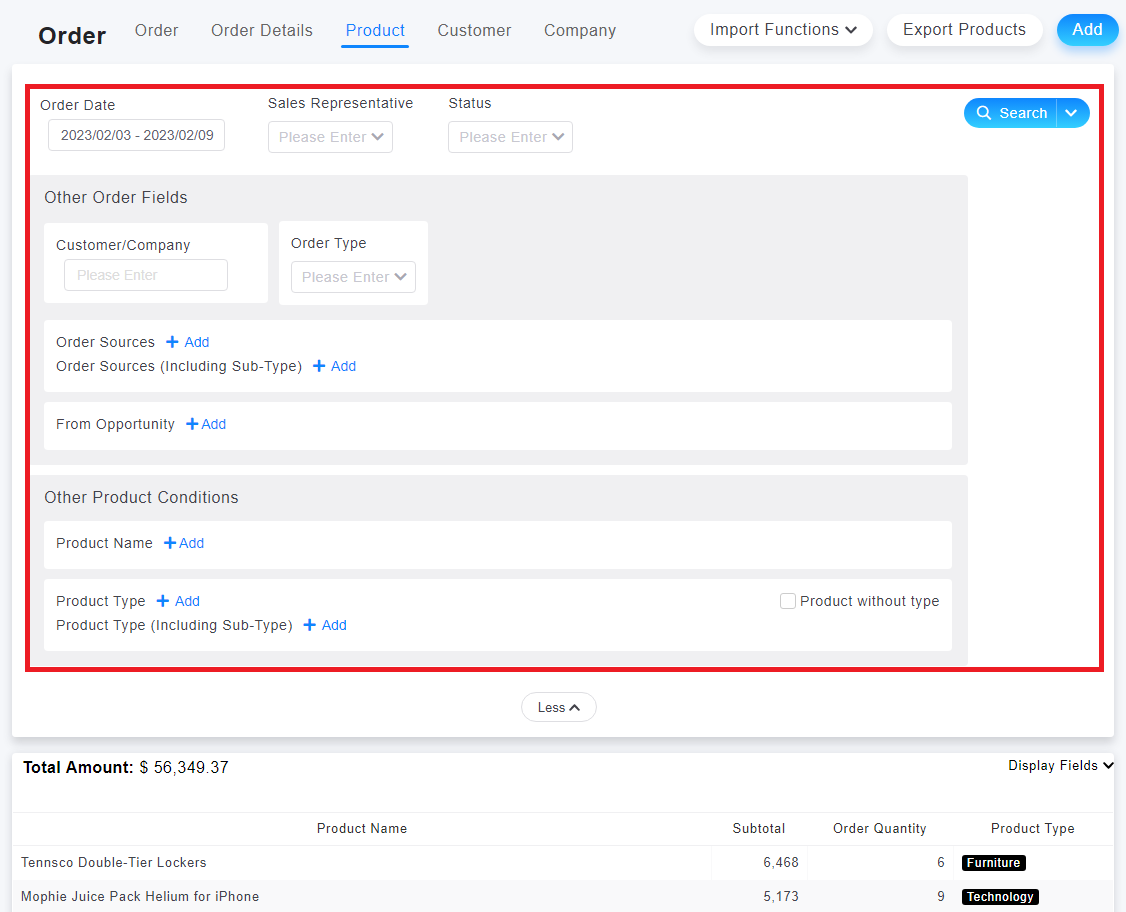
Task: Go to the Customer tab
Action: 474,30
